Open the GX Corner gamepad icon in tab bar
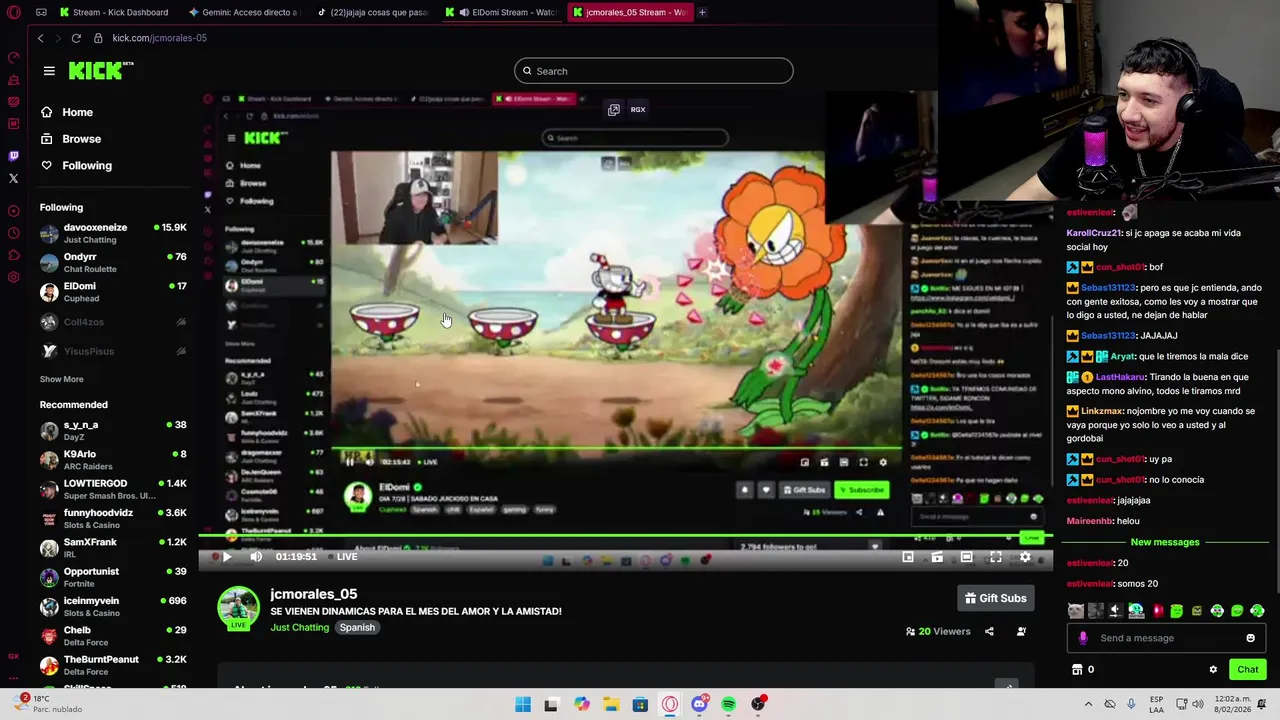 (41, 12)
